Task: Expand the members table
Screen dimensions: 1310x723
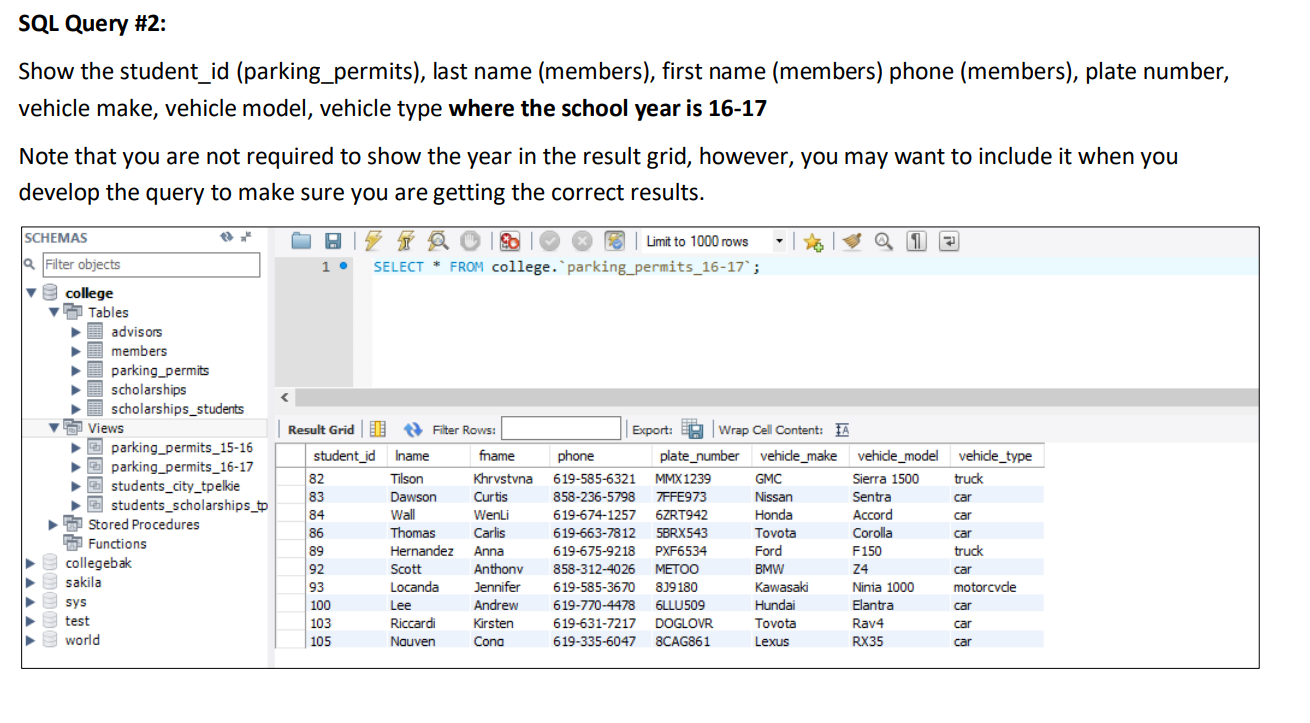Action: (75, 351)
